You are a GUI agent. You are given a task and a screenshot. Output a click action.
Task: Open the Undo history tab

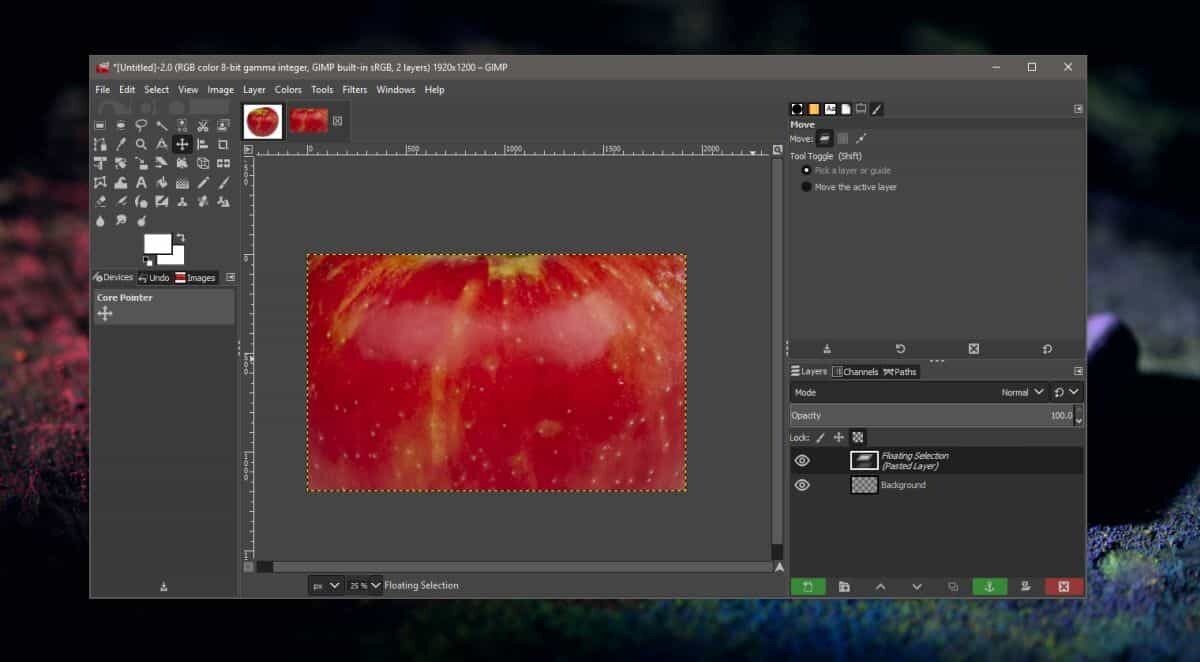pyautogui.click(x=154, y=278)
